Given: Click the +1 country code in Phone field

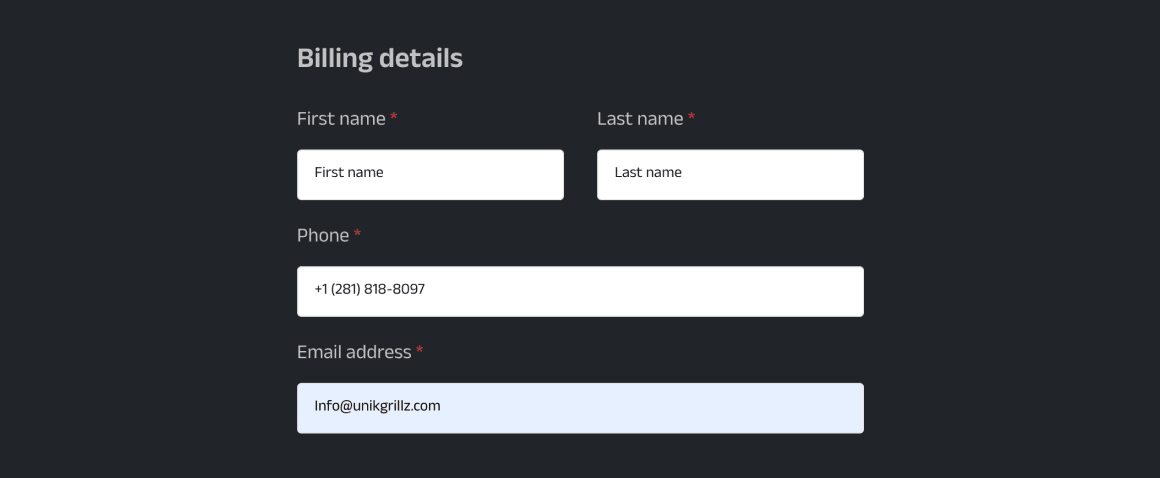Looking at the screenshot, I should pos(321,289).
